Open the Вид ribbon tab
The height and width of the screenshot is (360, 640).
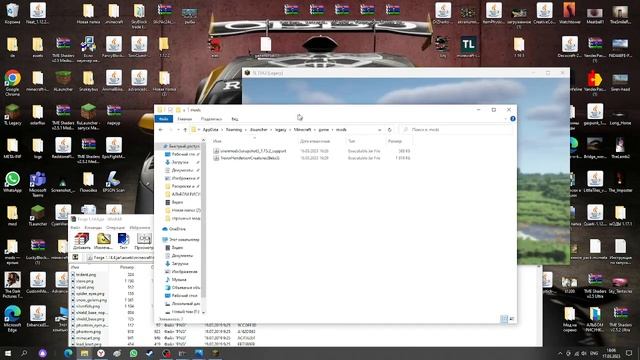tap(235, 119)
